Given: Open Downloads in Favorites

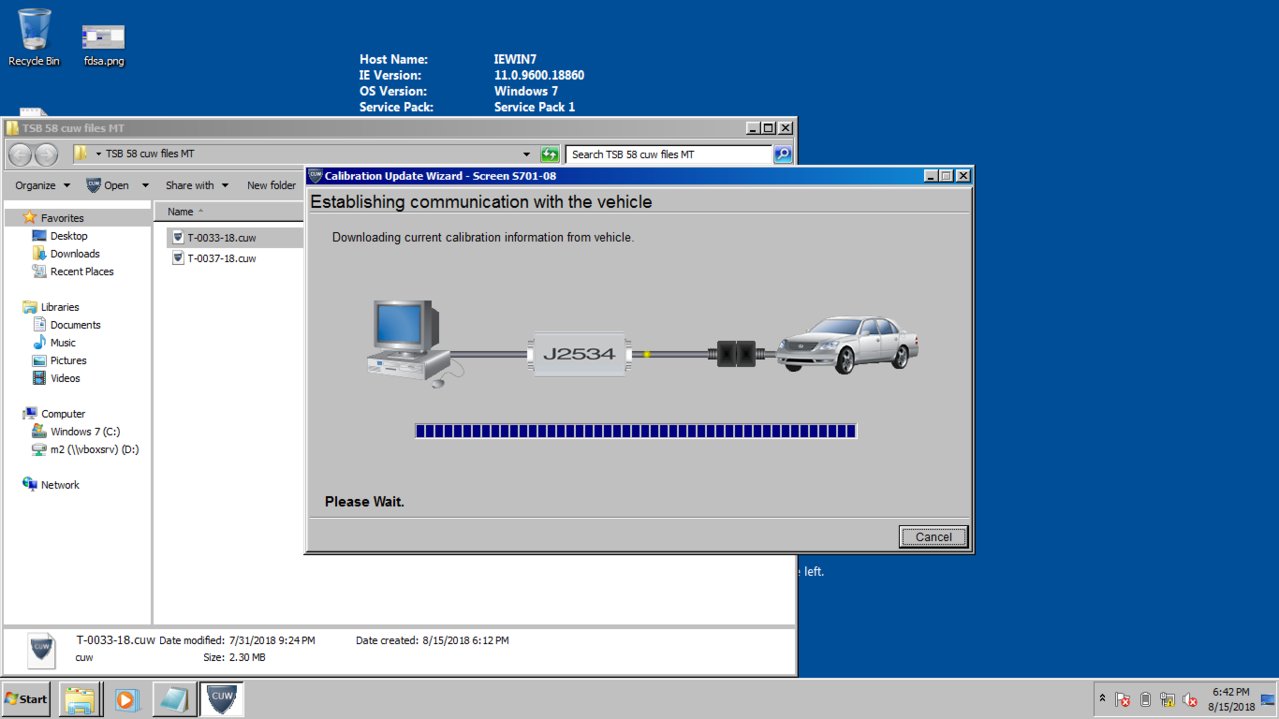Looking at the screenshot, I should [x=75, y=254].
